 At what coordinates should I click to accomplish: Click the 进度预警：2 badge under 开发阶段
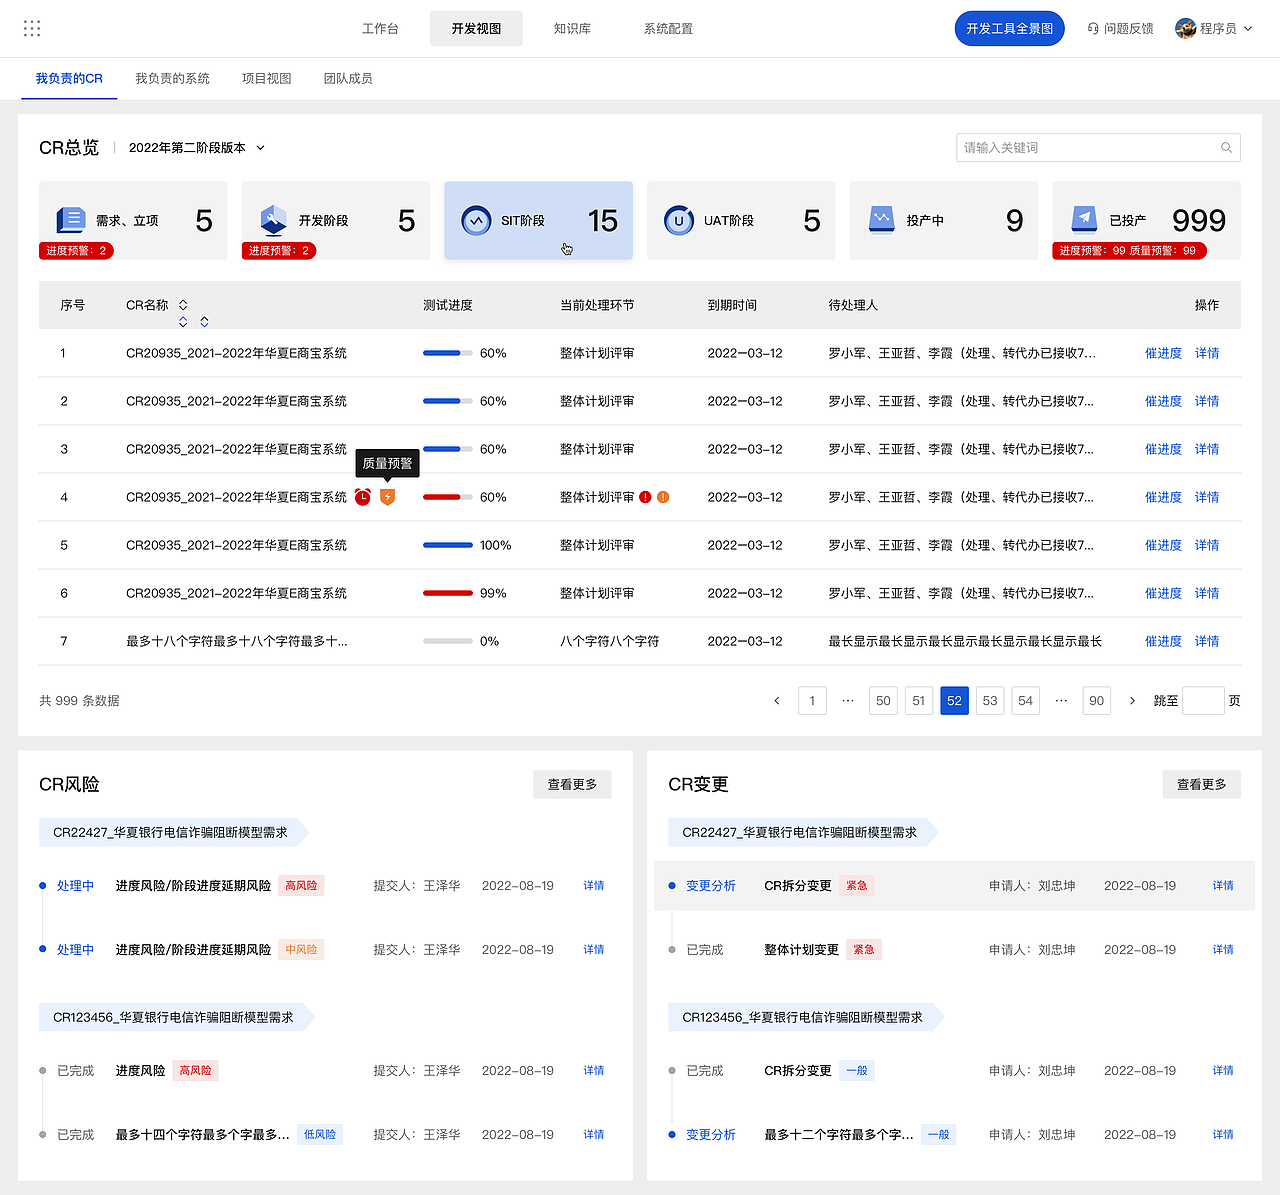click(279, 251)
